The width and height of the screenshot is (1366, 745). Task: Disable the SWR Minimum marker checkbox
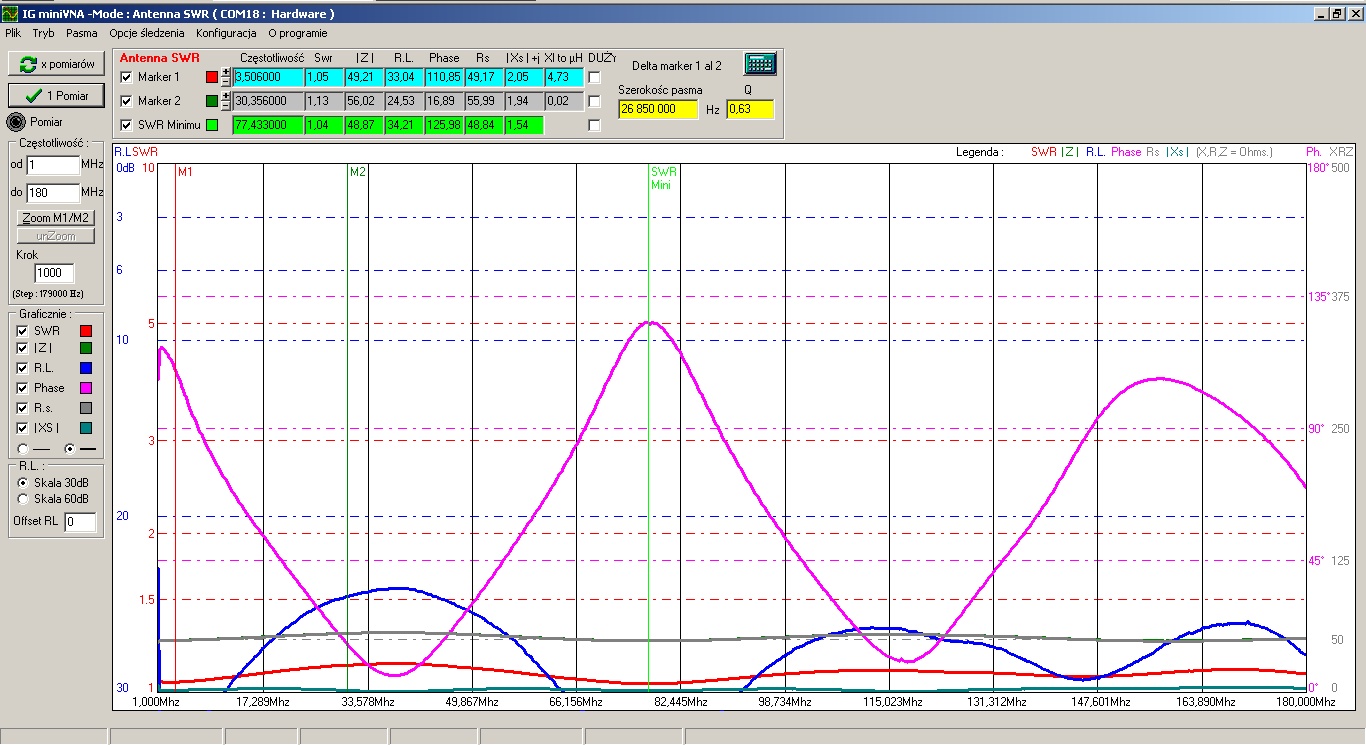tap(126, 125)
